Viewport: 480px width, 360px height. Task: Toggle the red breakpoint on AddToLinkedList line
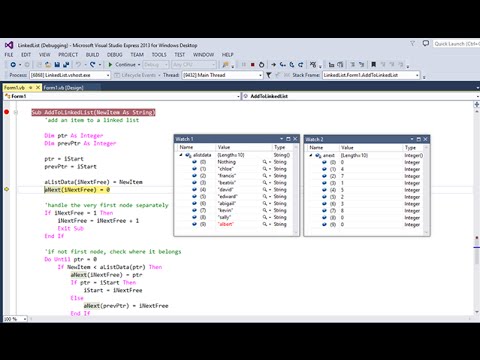(6, 112)
